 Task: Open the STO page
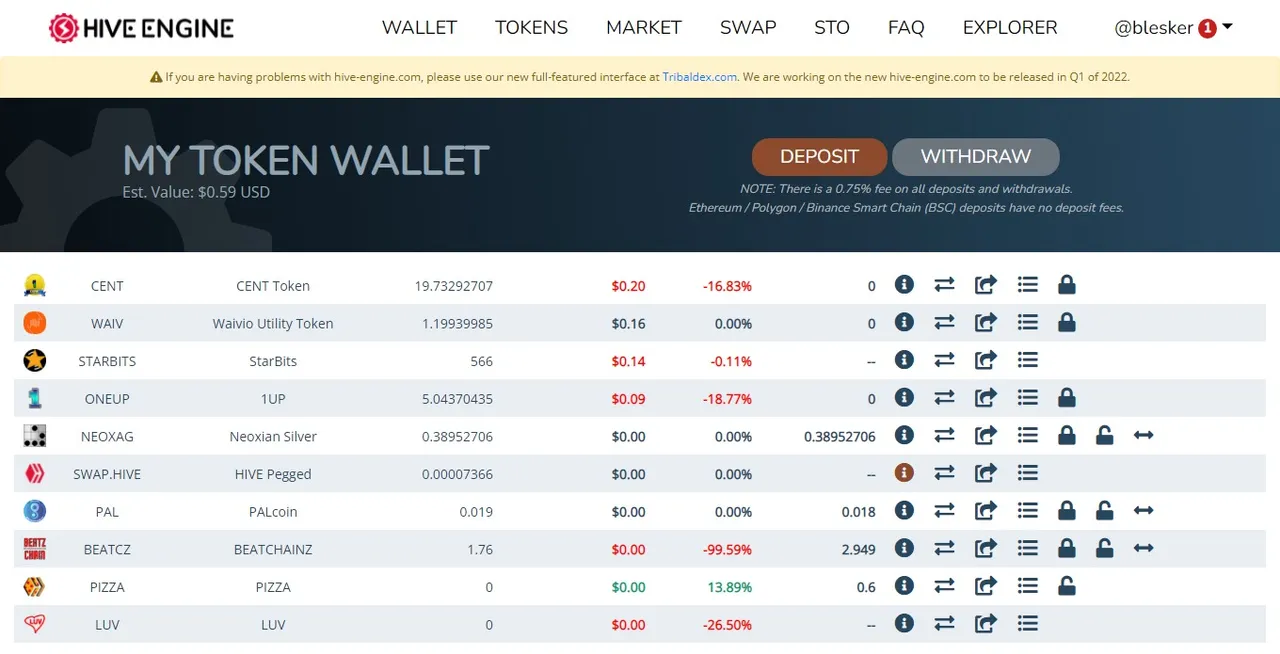click(x=832, y=28)
